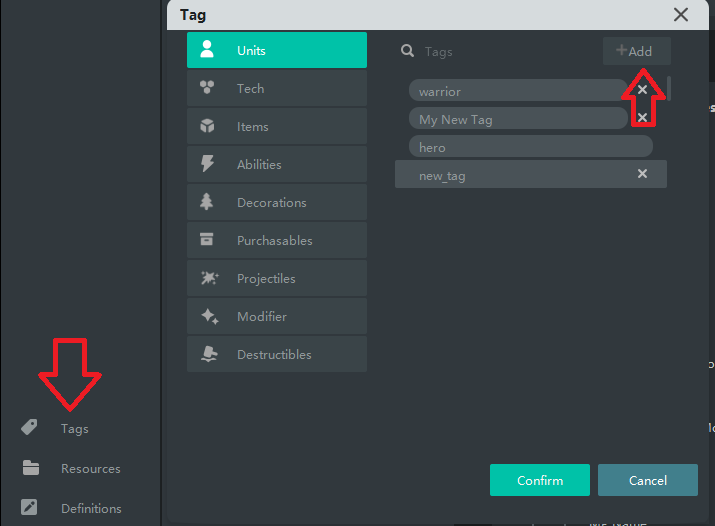Viewport: 715px width, 526px height.
Task: Select the Decorations category
Action: coord(277,202)
